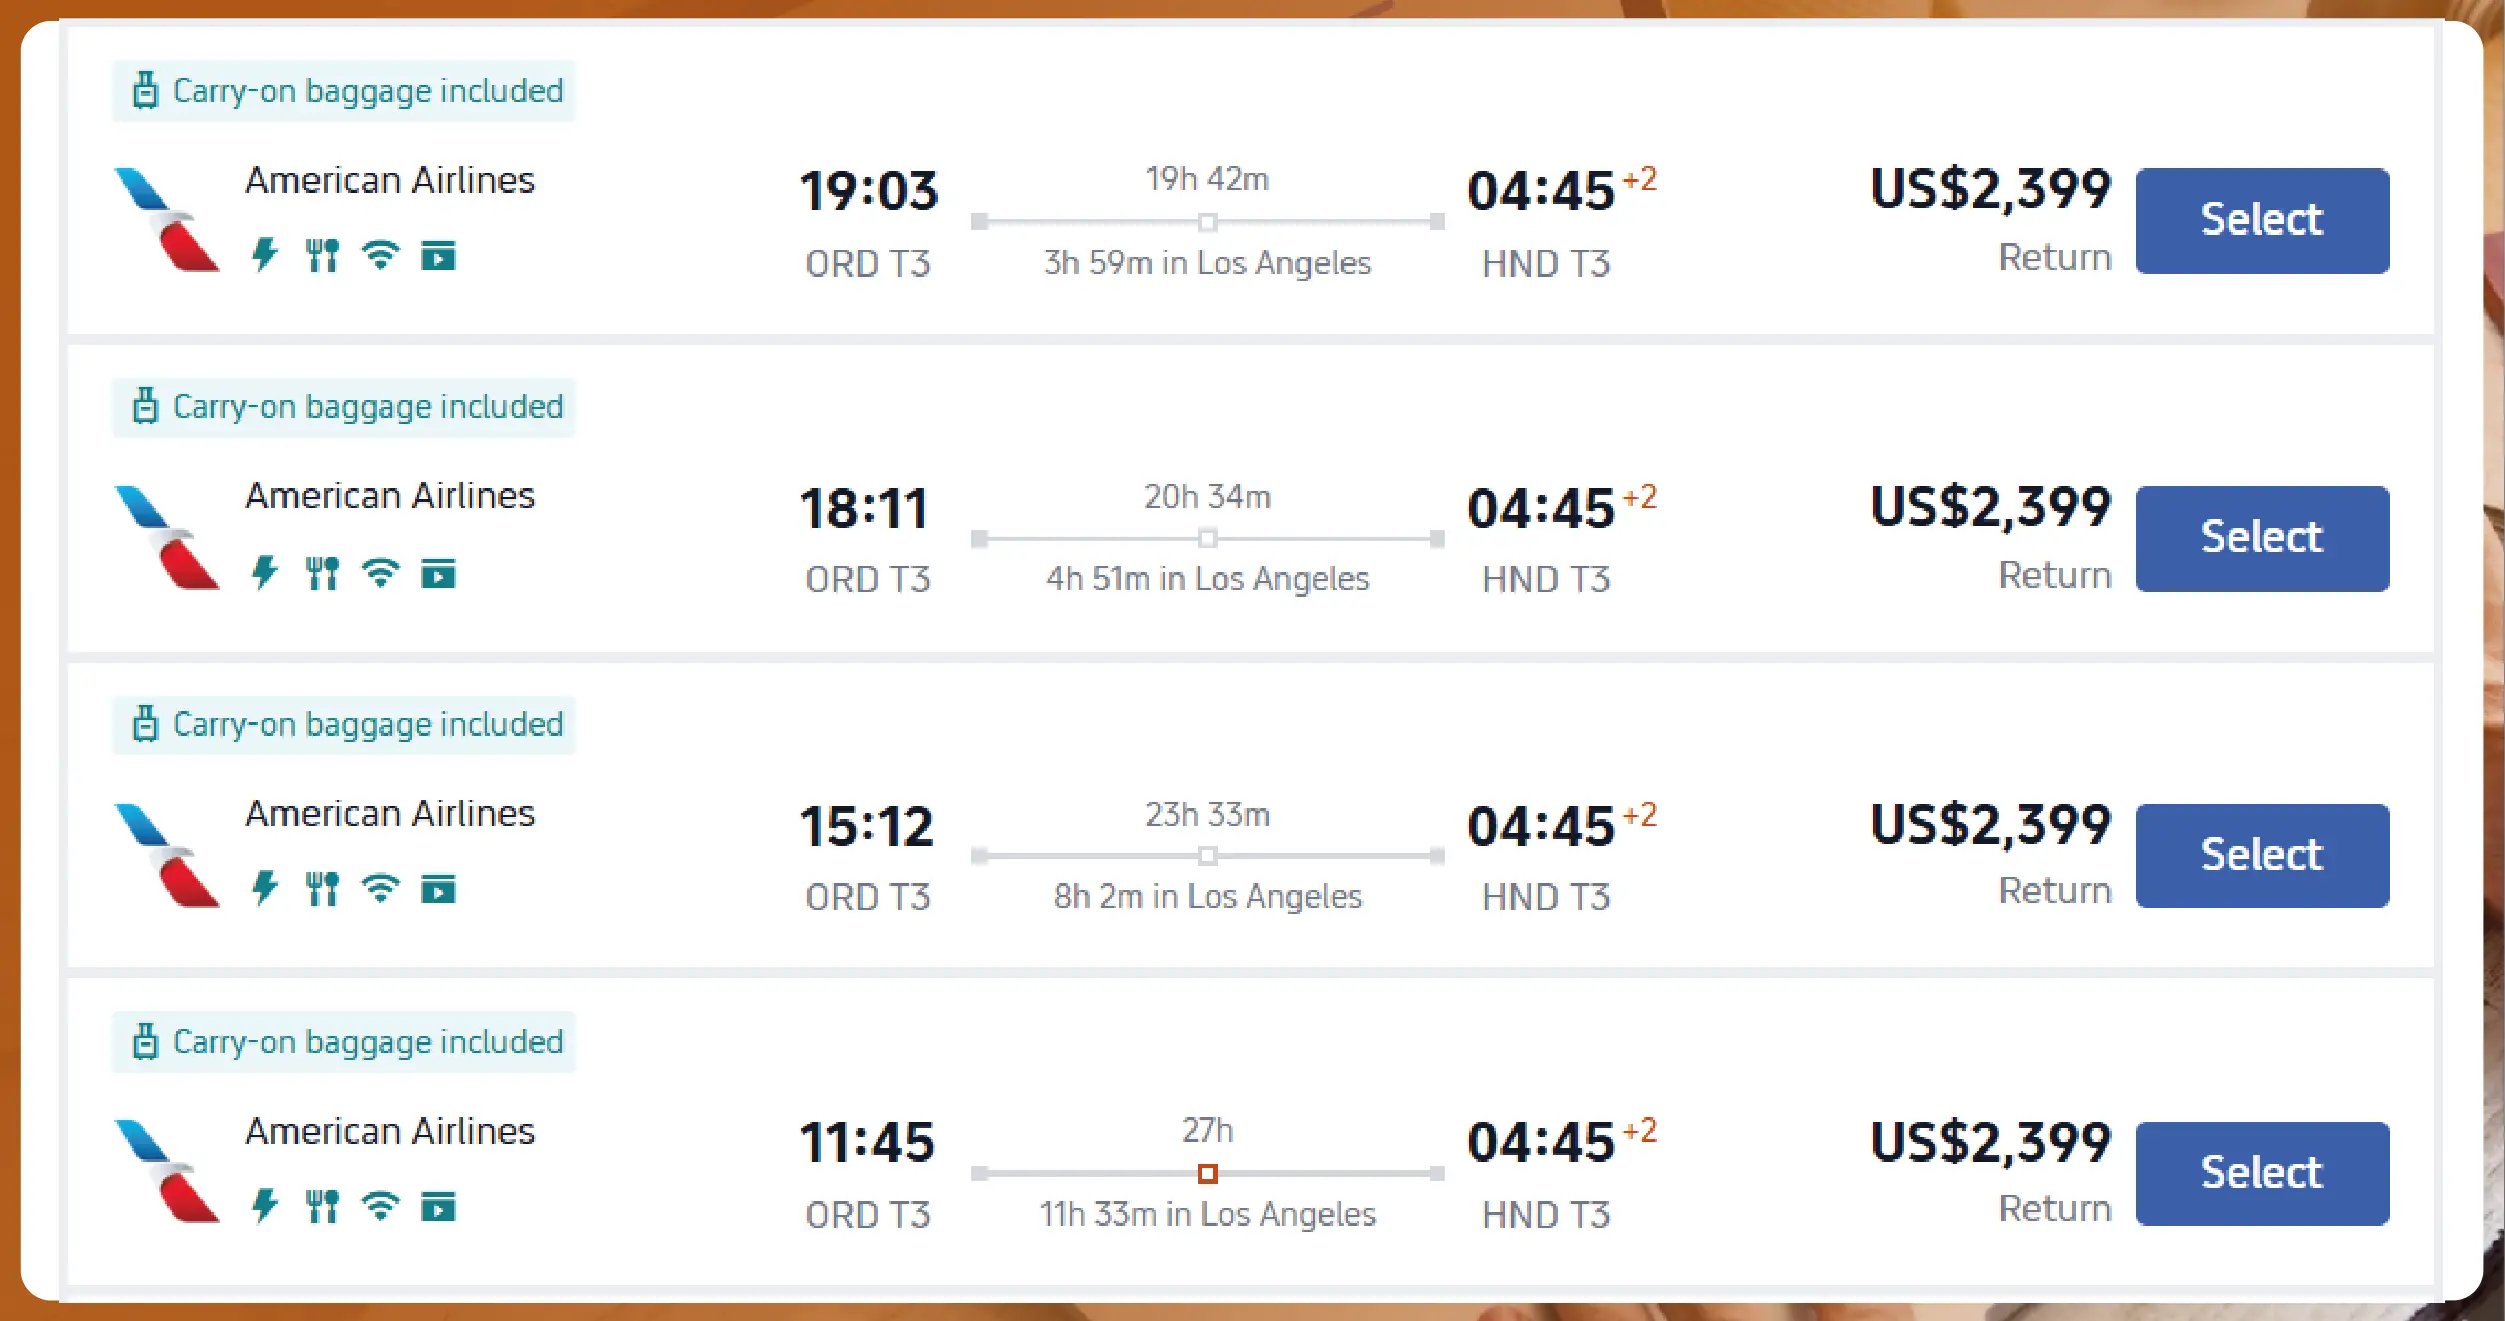Open "3h 59m in Los Angeles" layover details
Image resolution: width=2505 pixels, height=1321 pixels.
pos(1207,263)
